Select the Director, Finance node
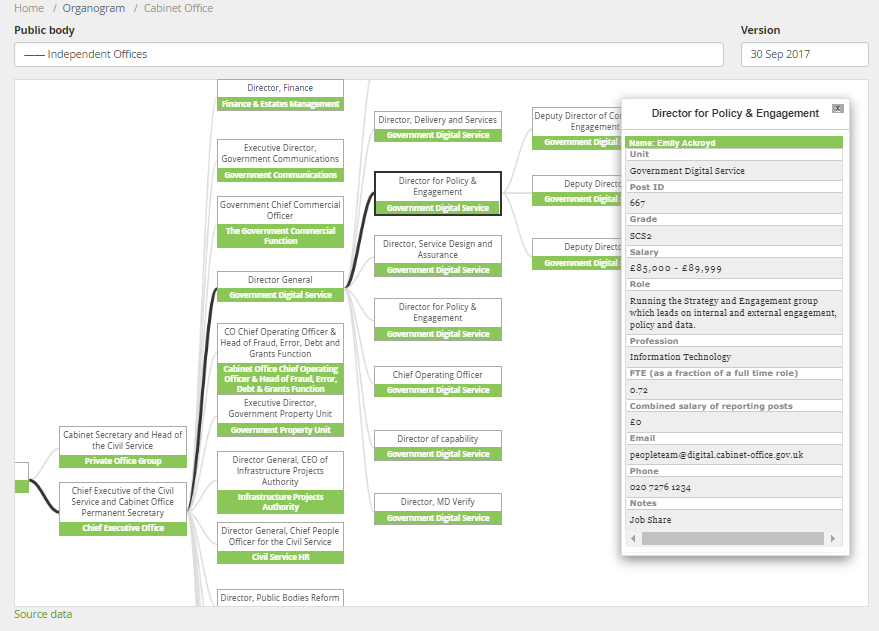 click(x=280, y=95)
